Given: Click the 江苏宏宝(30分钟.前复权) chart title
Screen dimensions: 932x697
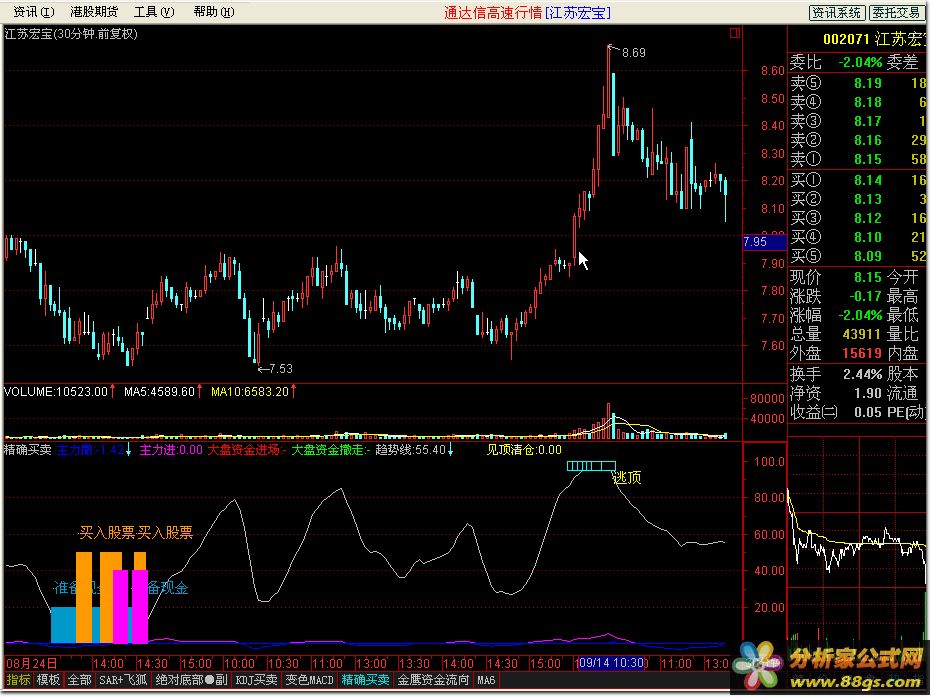Looking at the screenshot, I should 71,34.
